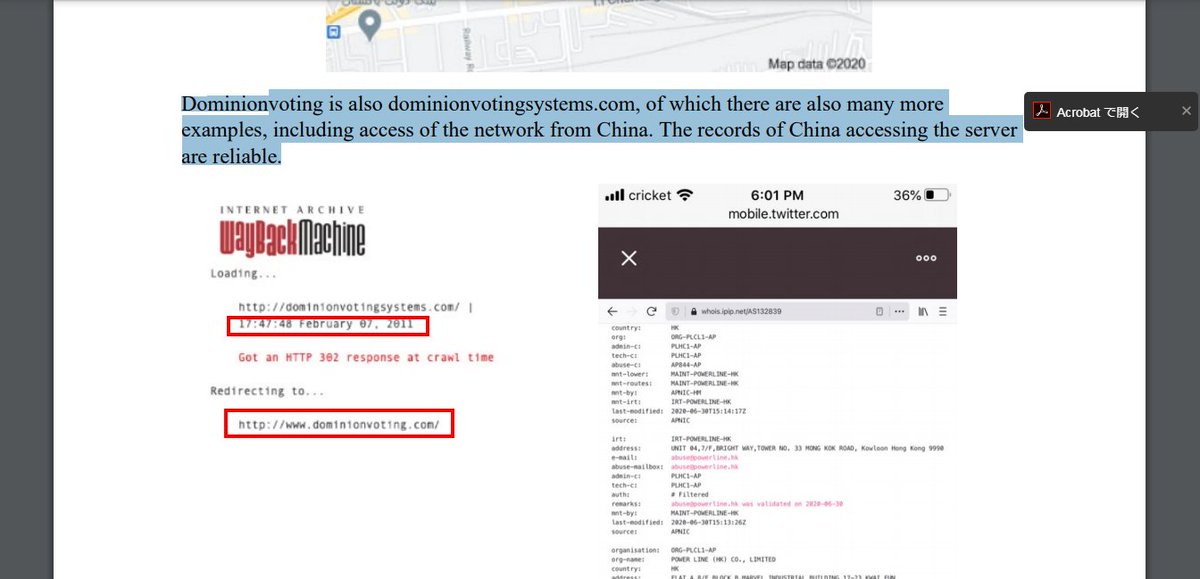Click the reload icon in phone browser toolbar
1200x579 pixels.
(x=652, y=312)
